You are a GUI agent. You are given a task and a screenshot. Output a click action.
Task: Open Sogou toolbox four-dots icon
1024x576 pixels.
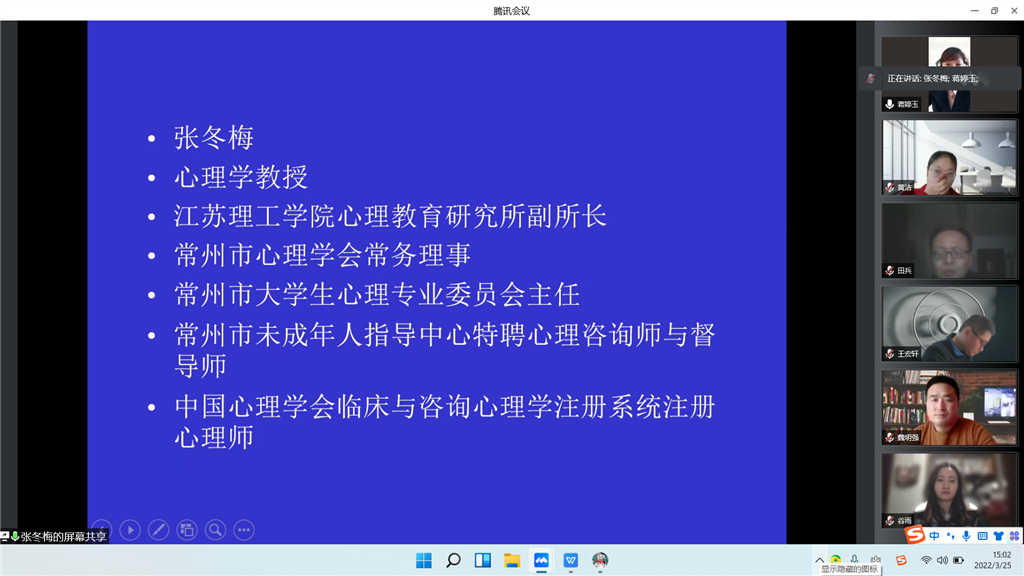tap(1014, 536)
